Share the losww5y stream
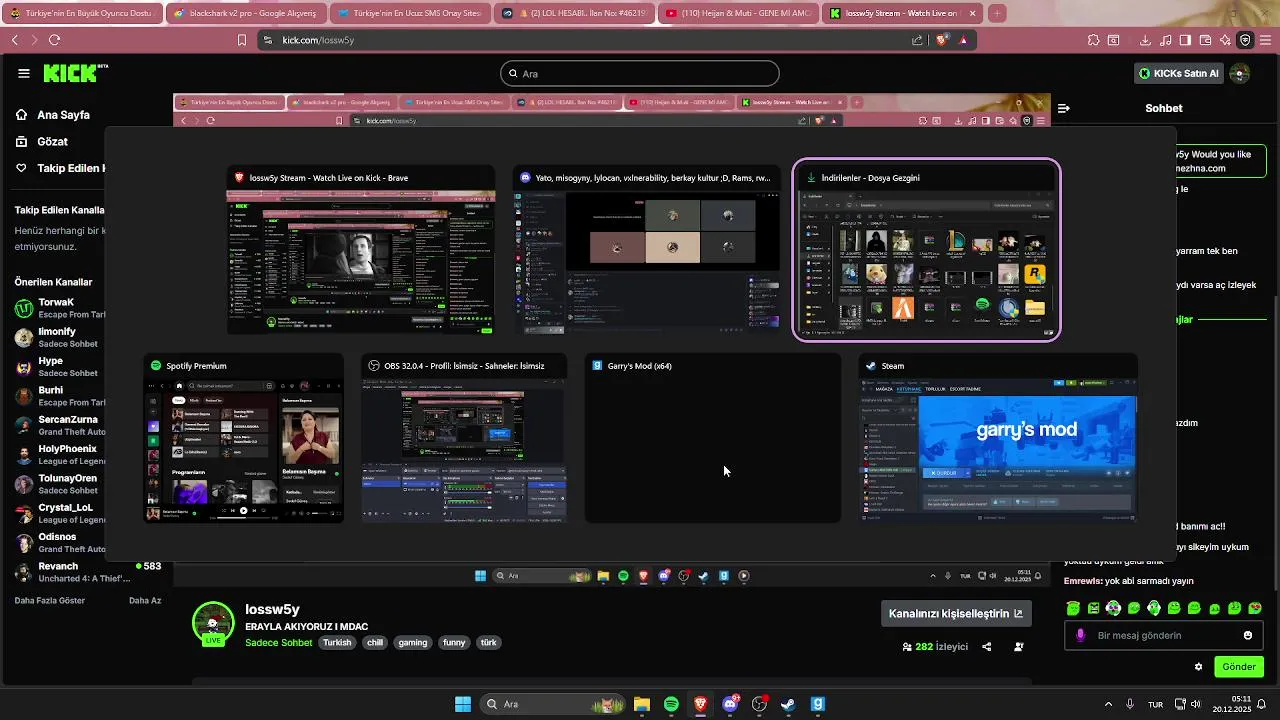 click(987, 646)
